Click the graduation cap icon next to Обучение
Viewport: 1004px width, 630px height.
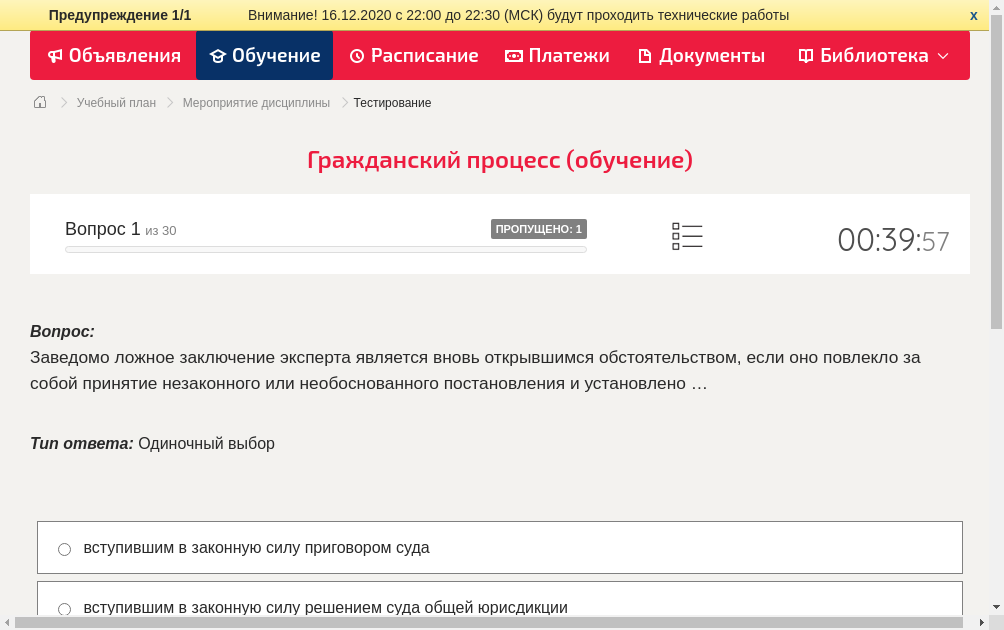(x=218, y=56)
